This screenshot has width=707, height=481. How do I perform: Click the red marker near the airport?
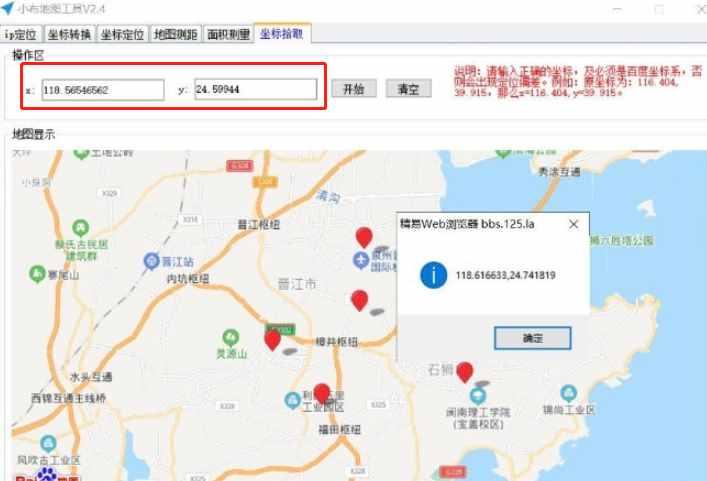tap(364, 238)
